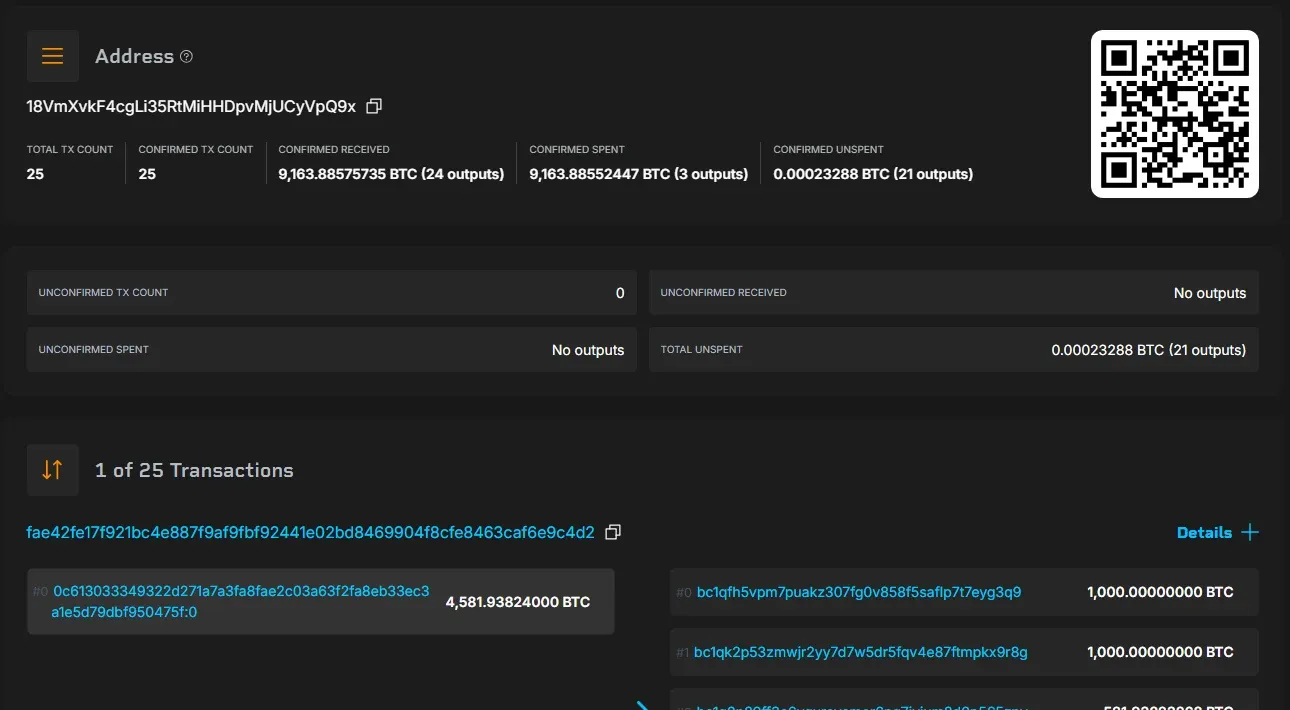Open transaction fae42fe17f921bc4e887… link
This screenshot has width=1290, height=710.
[310, 532]
